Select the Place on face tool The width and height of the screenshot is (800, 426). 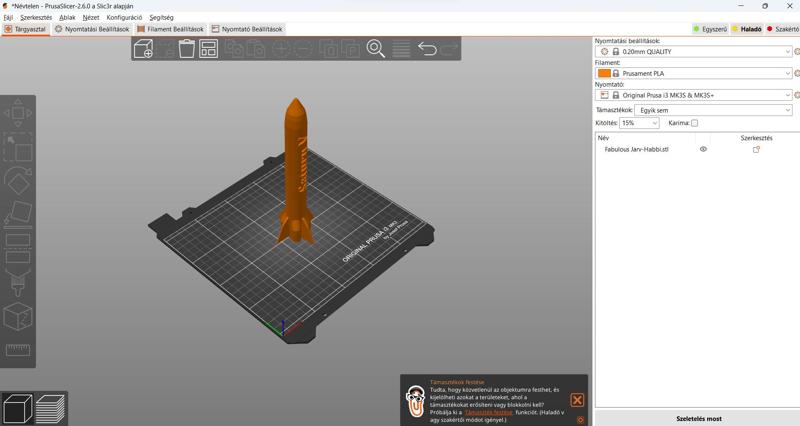pos(18,214)
